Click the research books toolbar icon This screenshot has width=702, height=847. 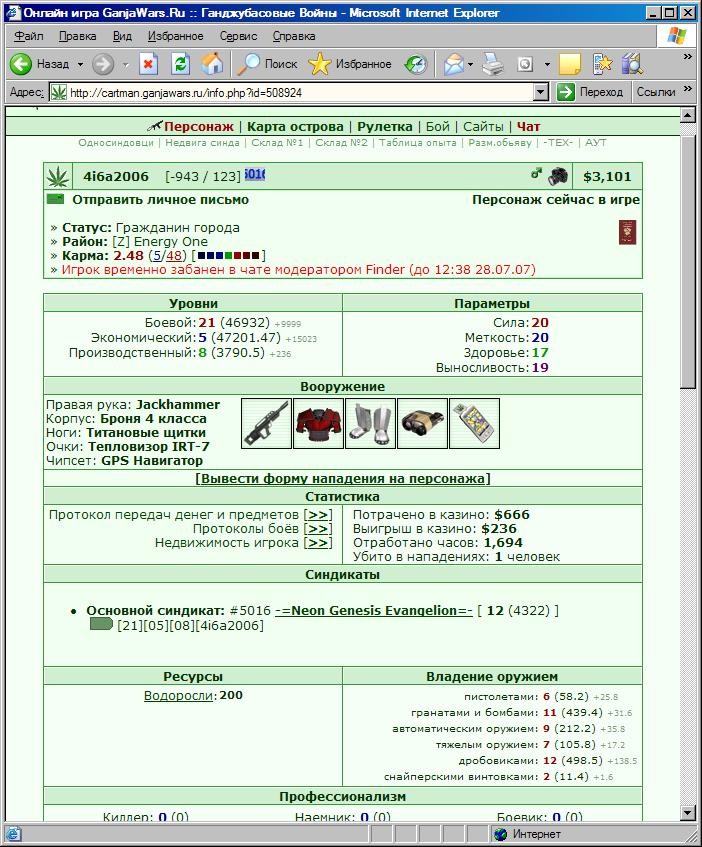[x=632, y=64]
